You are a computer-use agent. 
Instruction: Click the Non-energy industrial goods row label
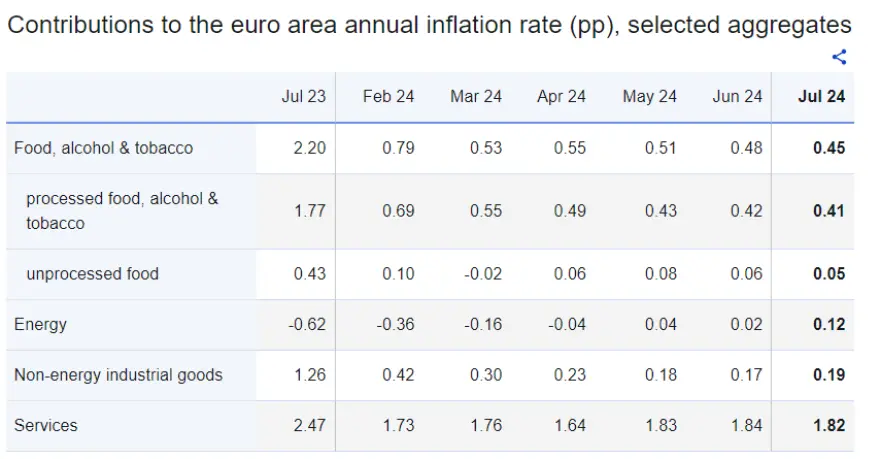coord(118,375)
